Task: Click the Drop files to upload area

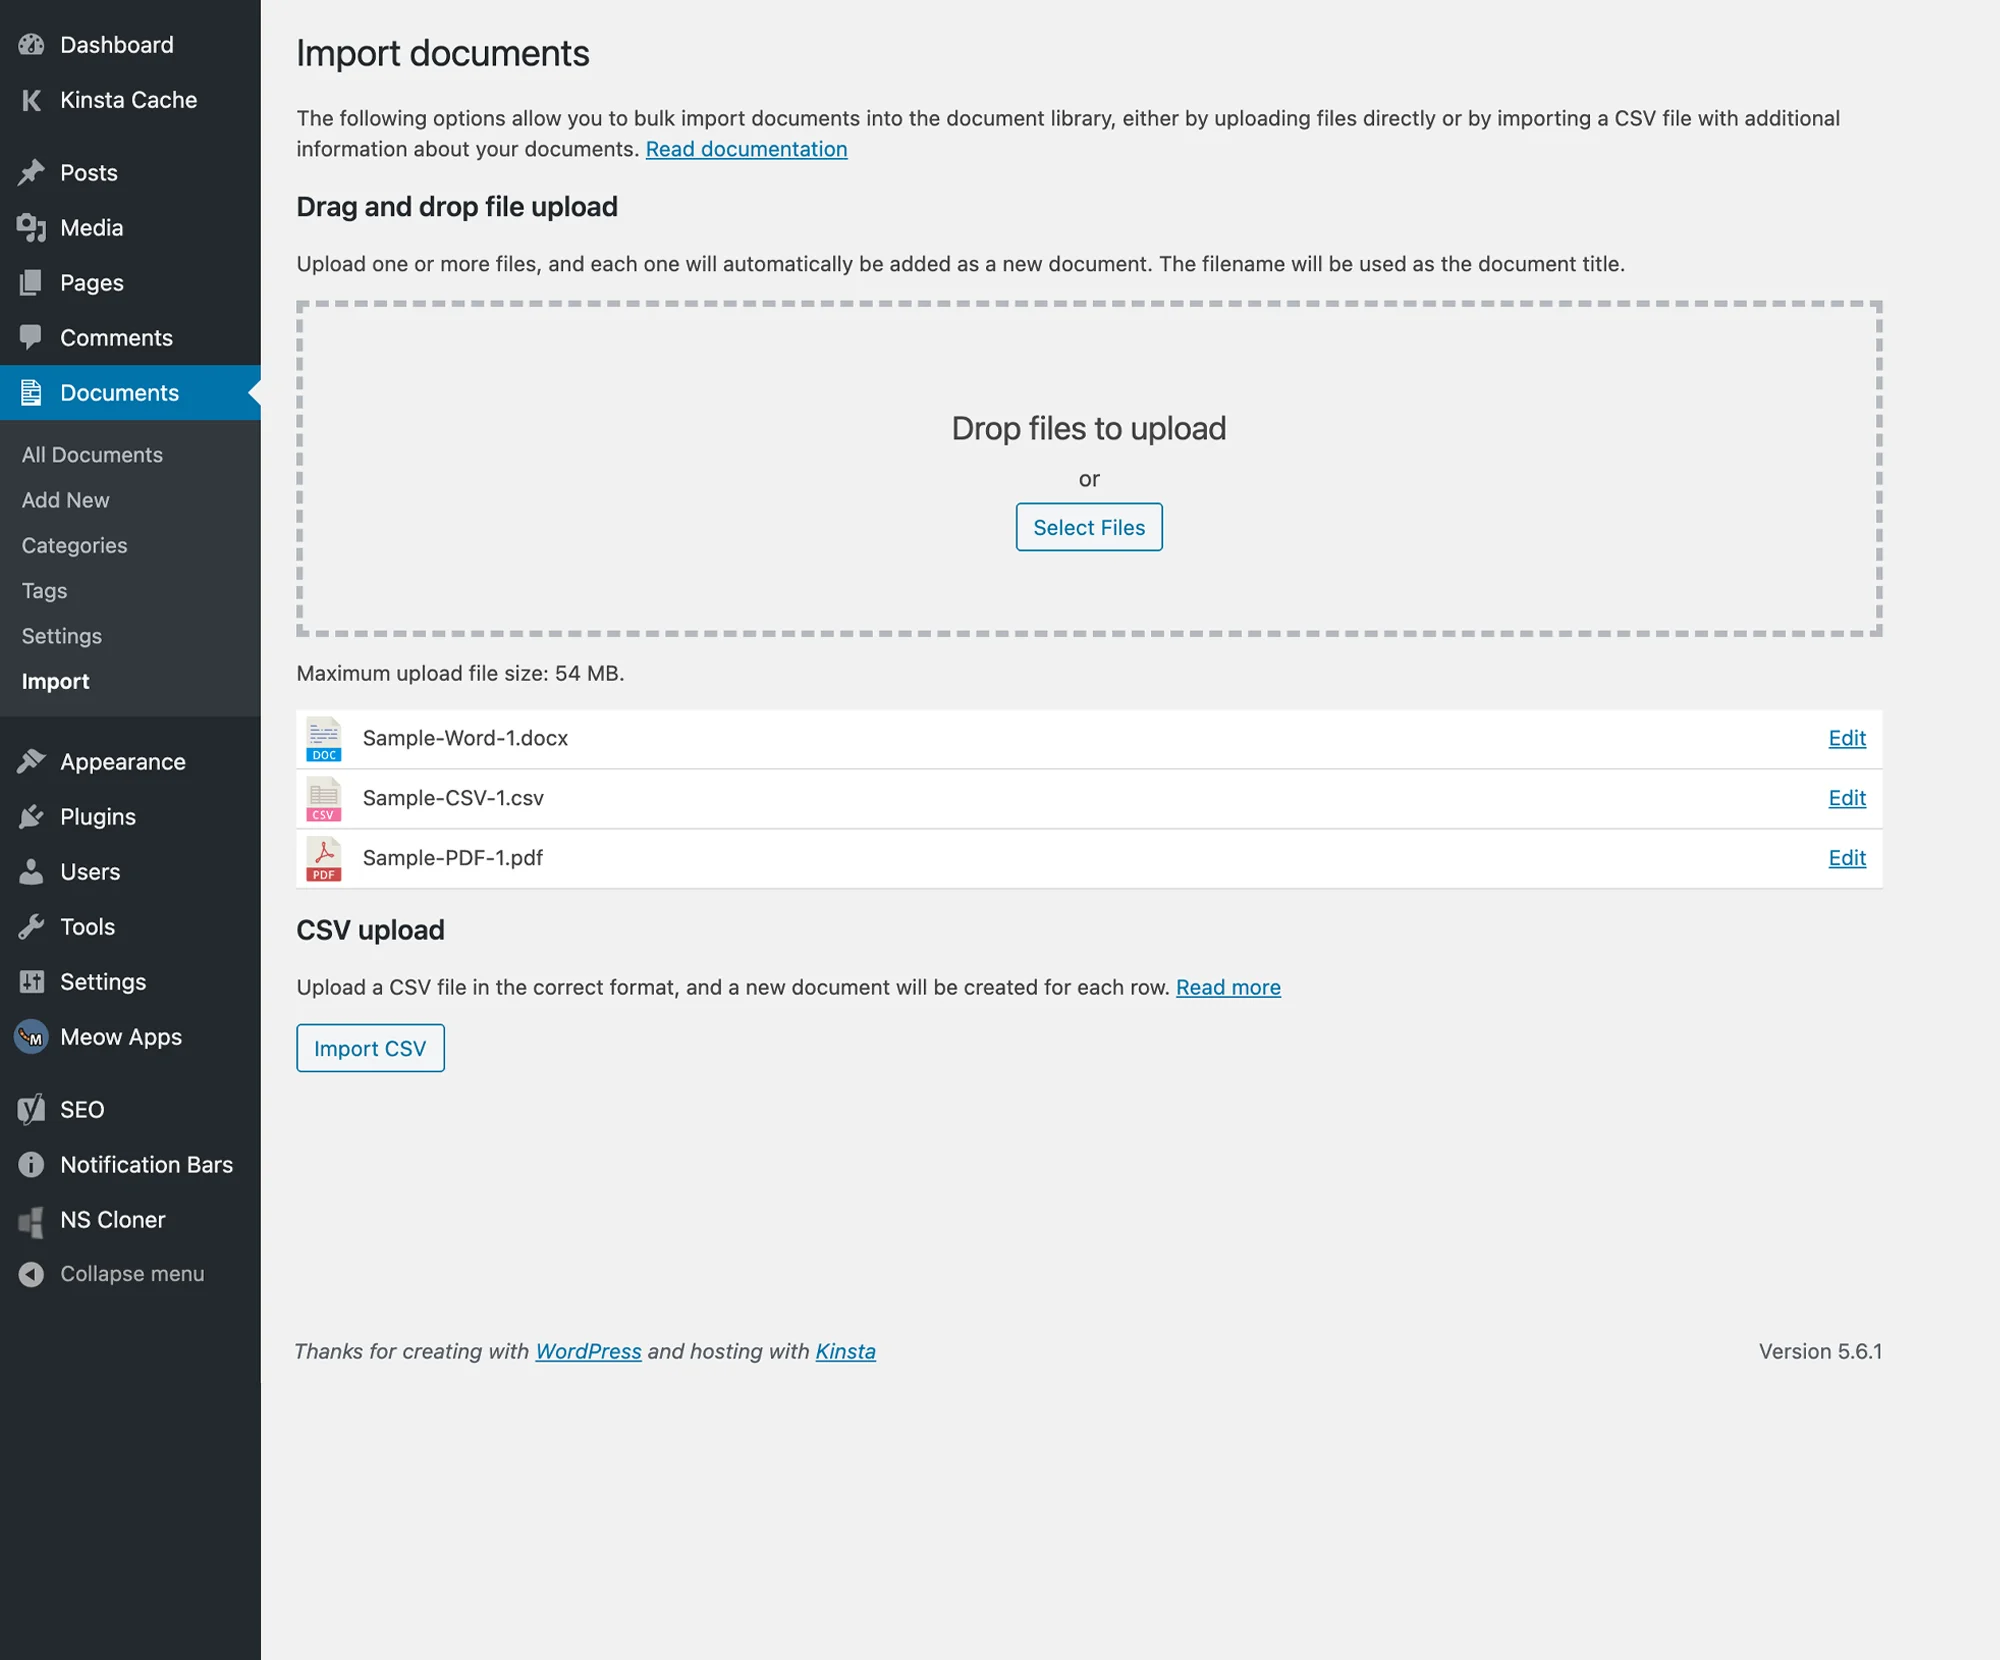Action: (x=1089, y=428)
